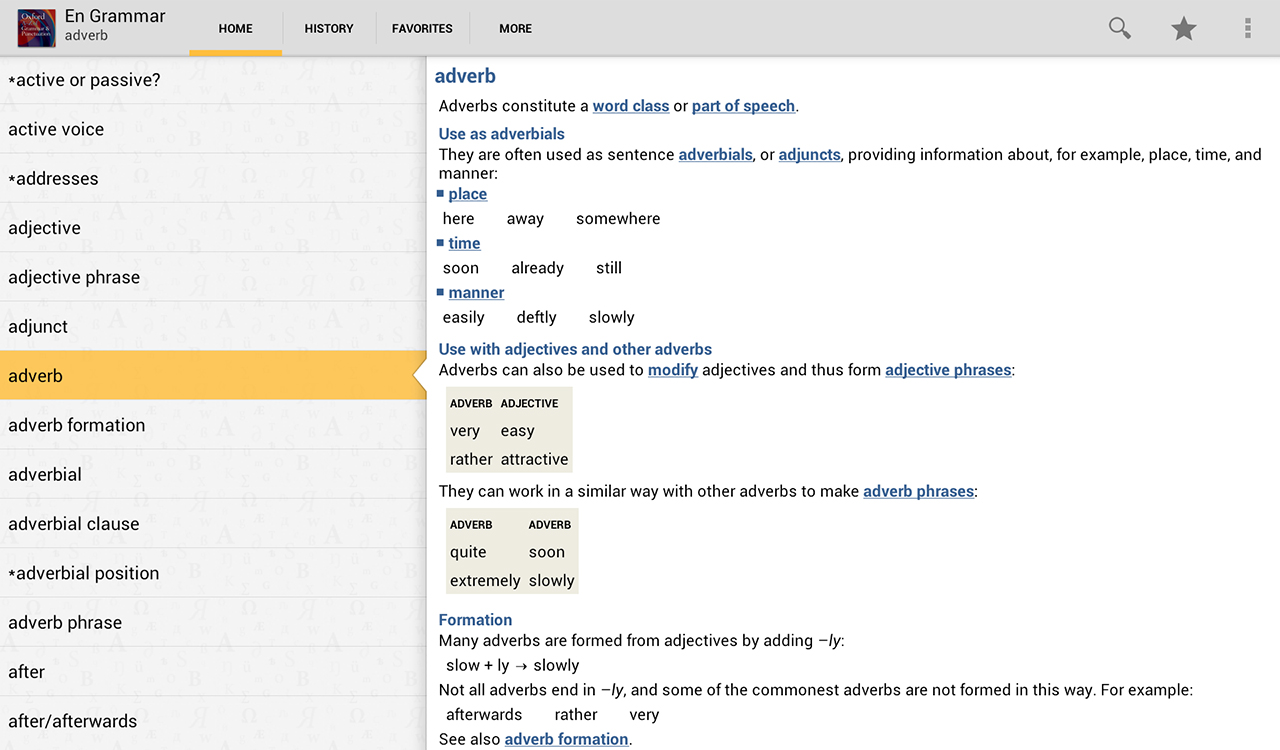
Task: Open the three-dot overflow menu
Action: [x=1247, y=28]
